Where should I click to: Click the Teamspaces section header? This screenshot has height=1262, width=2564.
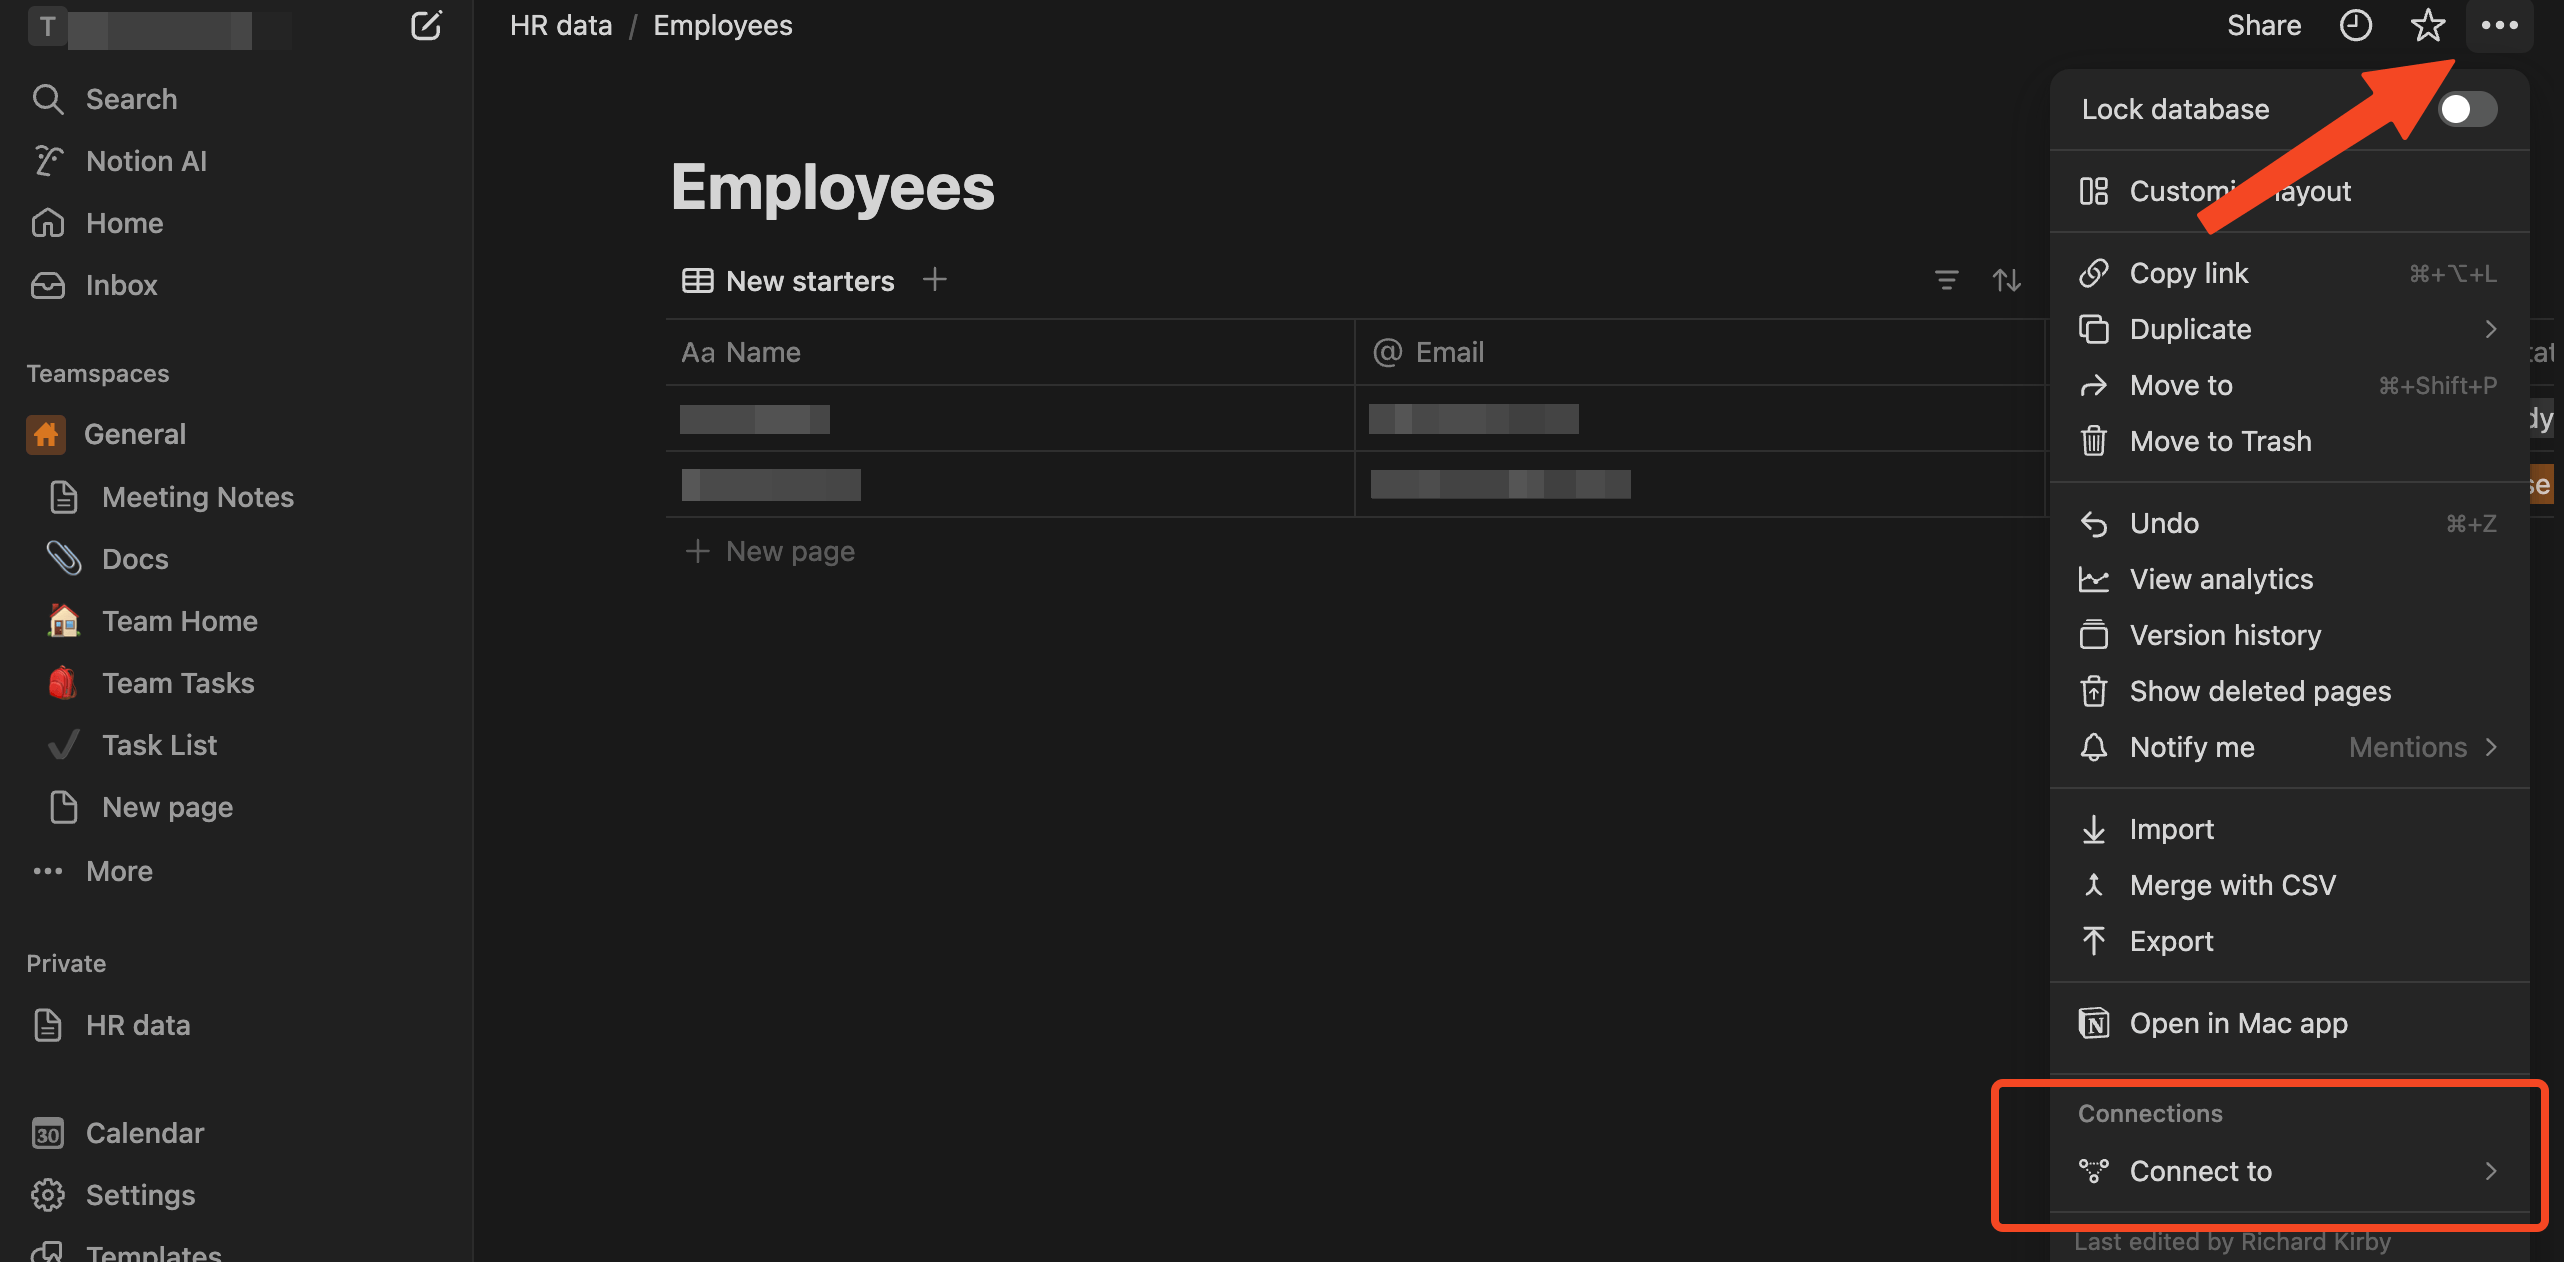click(x=98, y=373)
